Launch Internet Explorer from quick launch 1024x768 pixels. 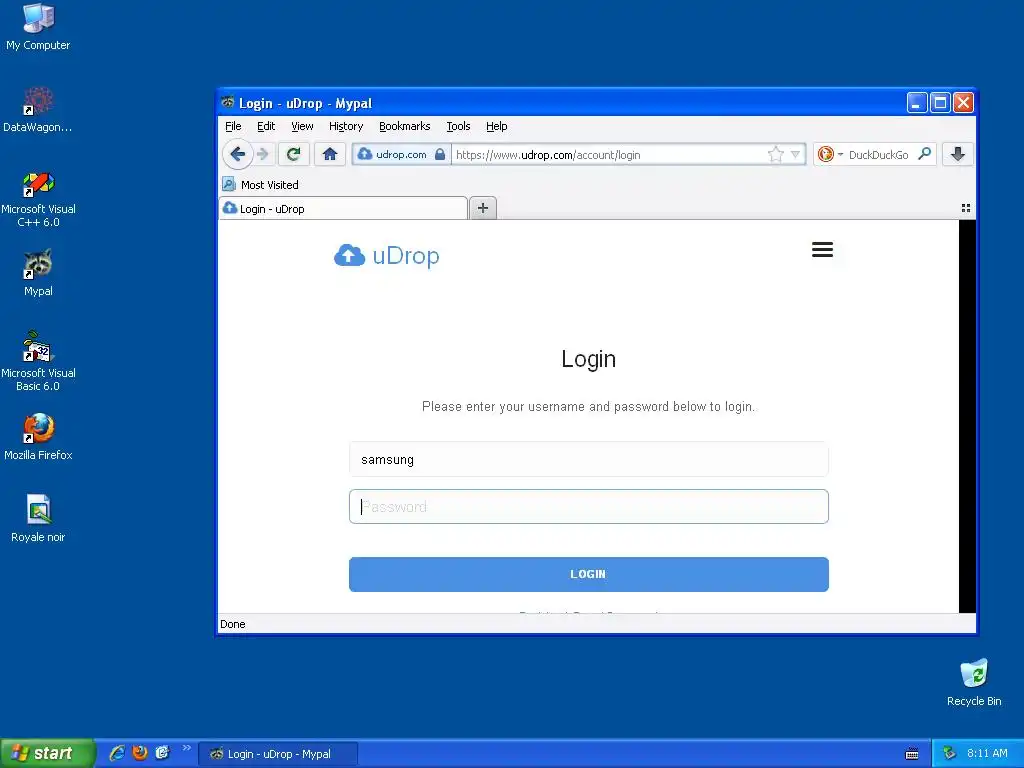pyautogui.click(x=117, y=753)
